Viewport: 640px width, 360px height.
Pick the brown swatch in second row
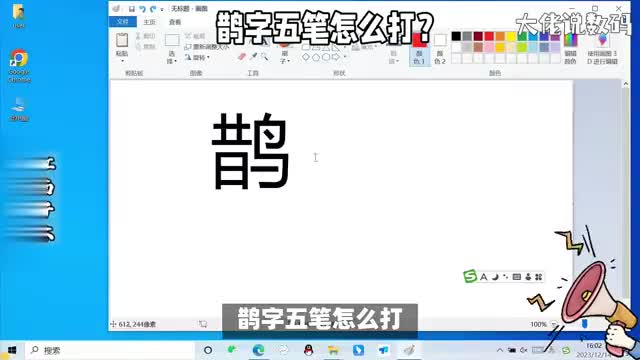click(x=478, y=47)
